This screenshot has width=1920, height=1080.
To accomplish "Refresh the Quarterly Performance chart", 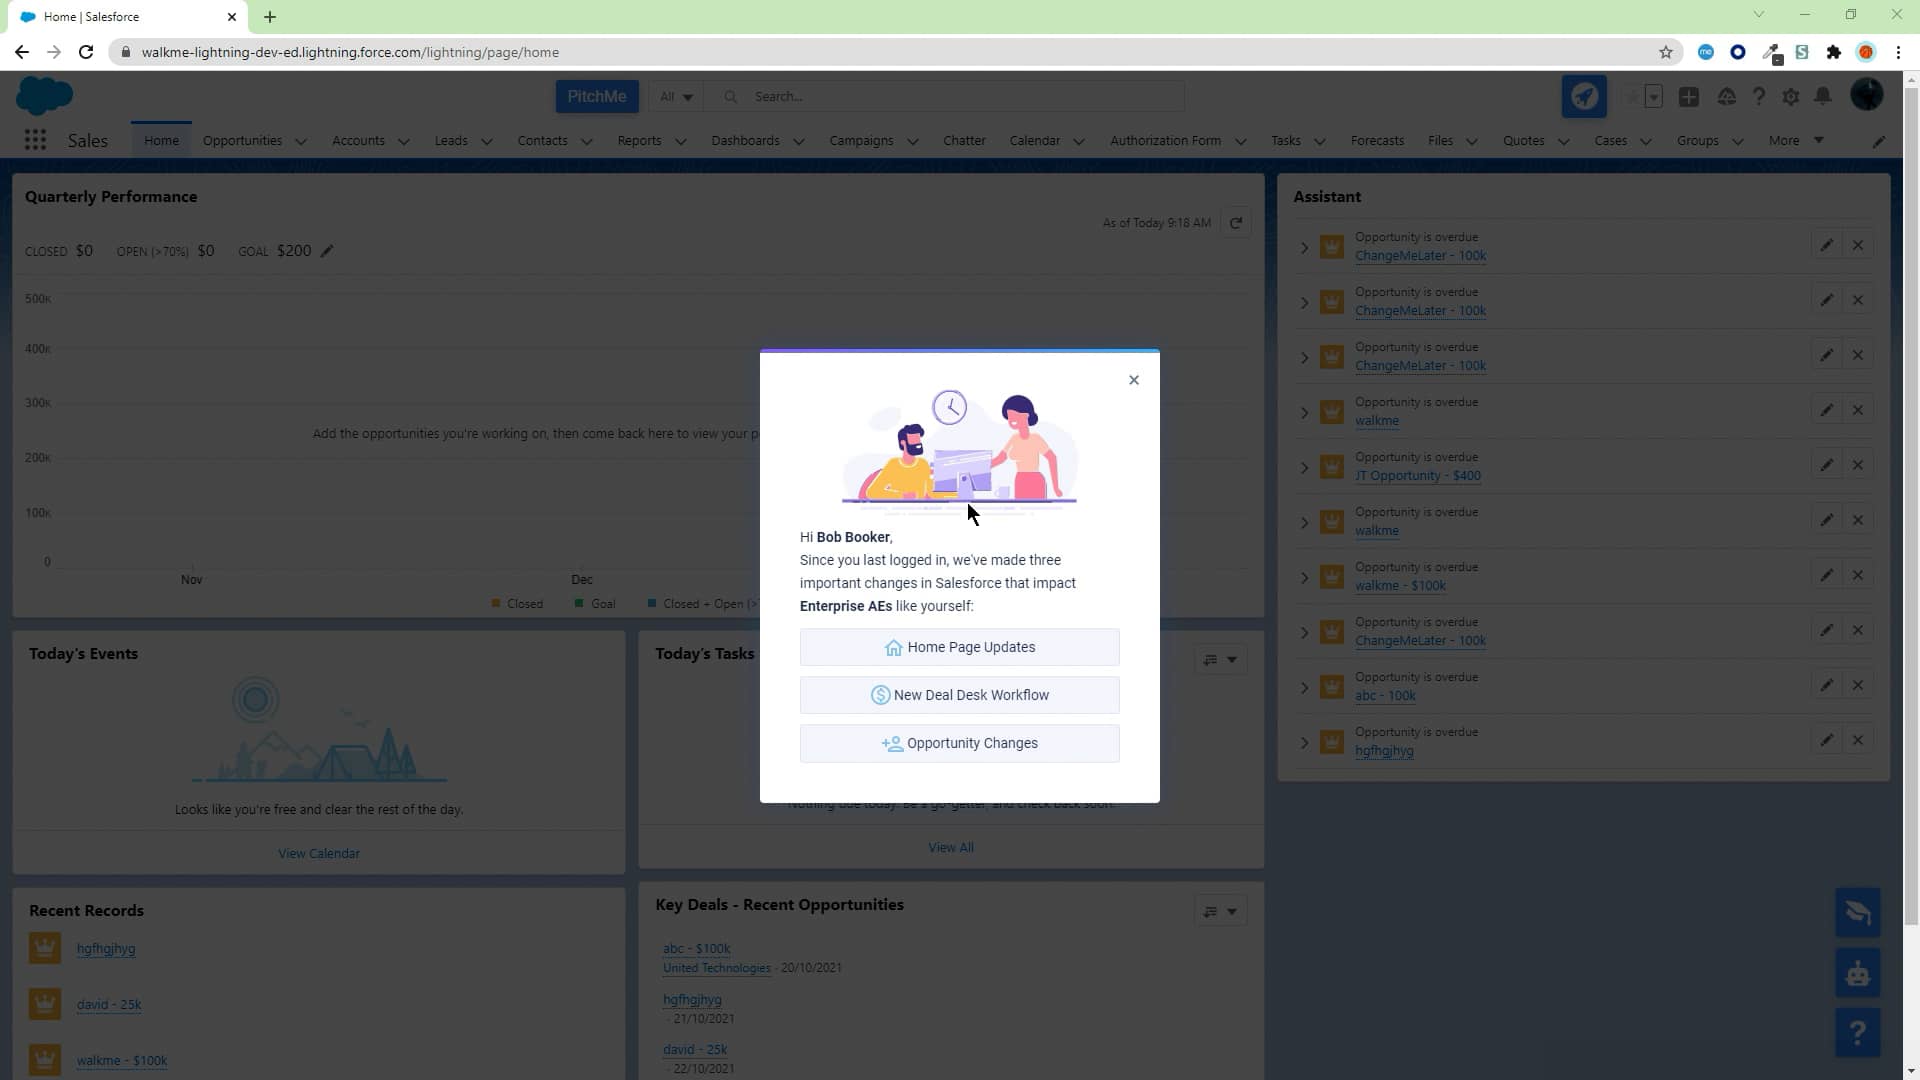I will pyautogui.click(x=1236, y=222).
